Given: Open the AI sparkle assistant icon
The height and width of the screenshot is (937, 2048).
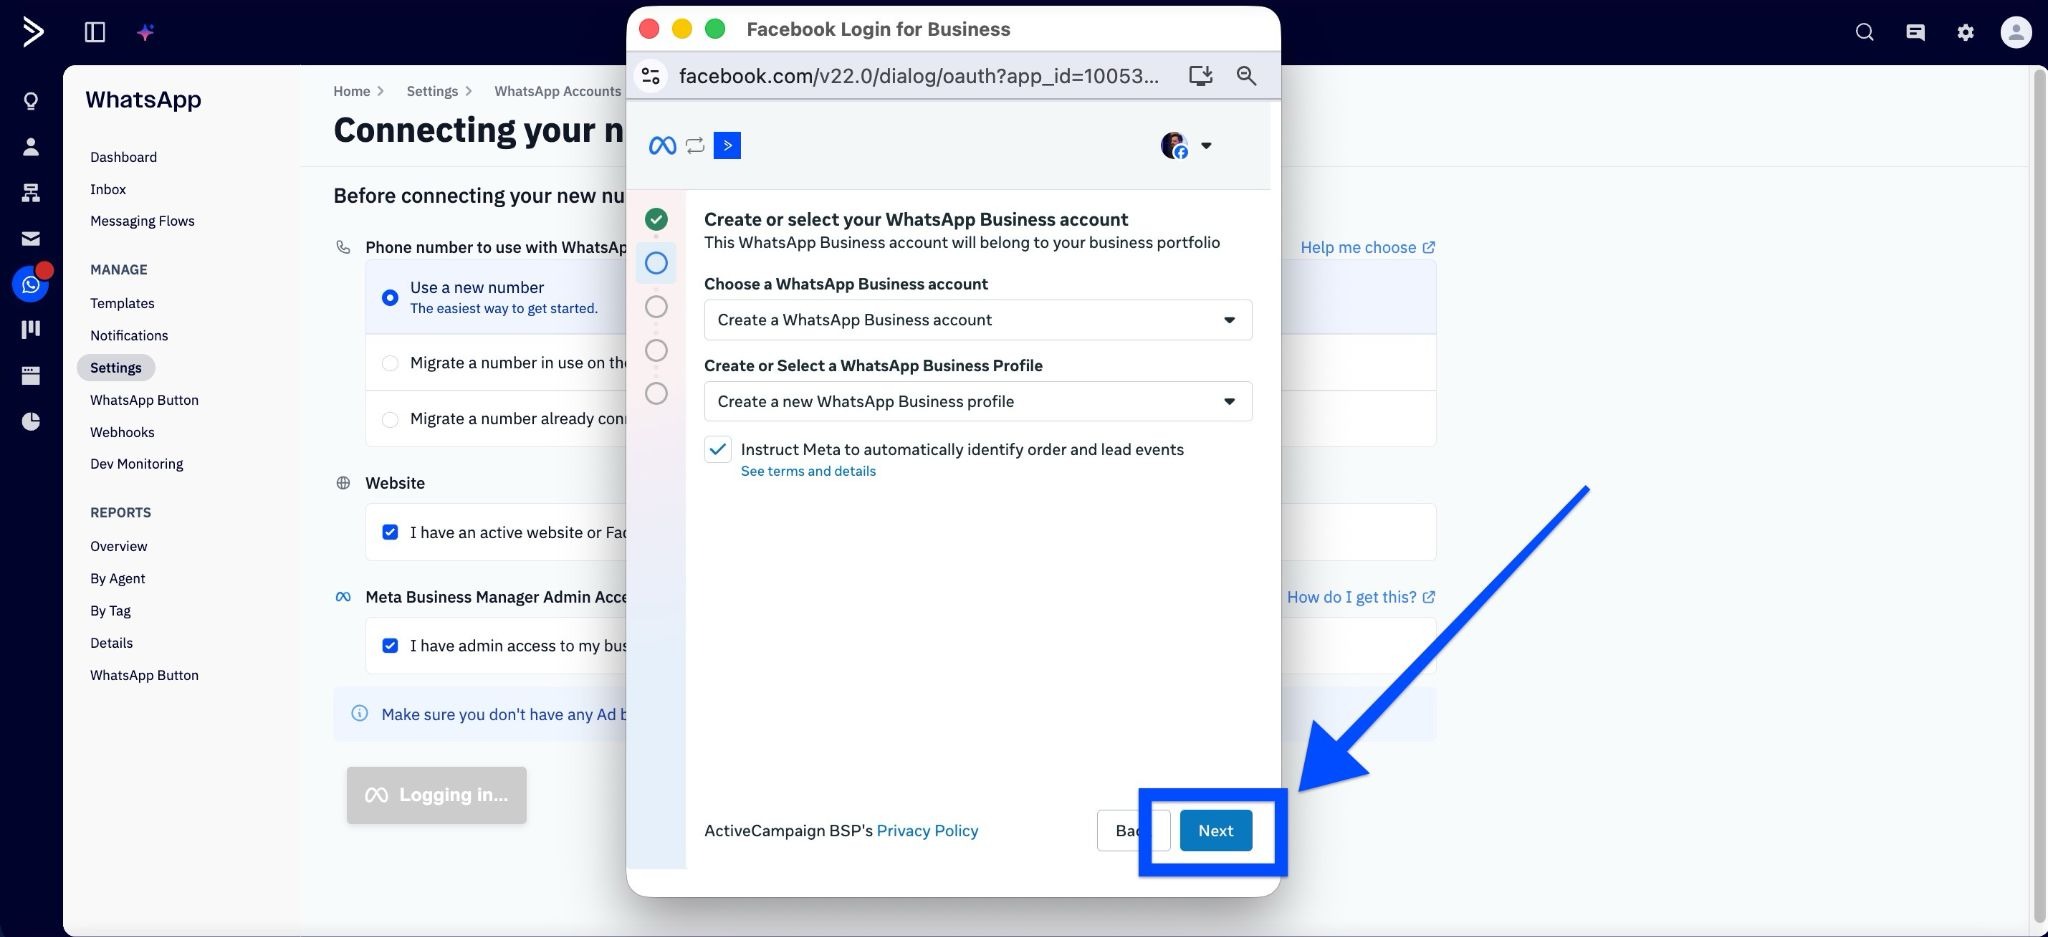Looking at the screenshot, I should [x=145, y=32].
